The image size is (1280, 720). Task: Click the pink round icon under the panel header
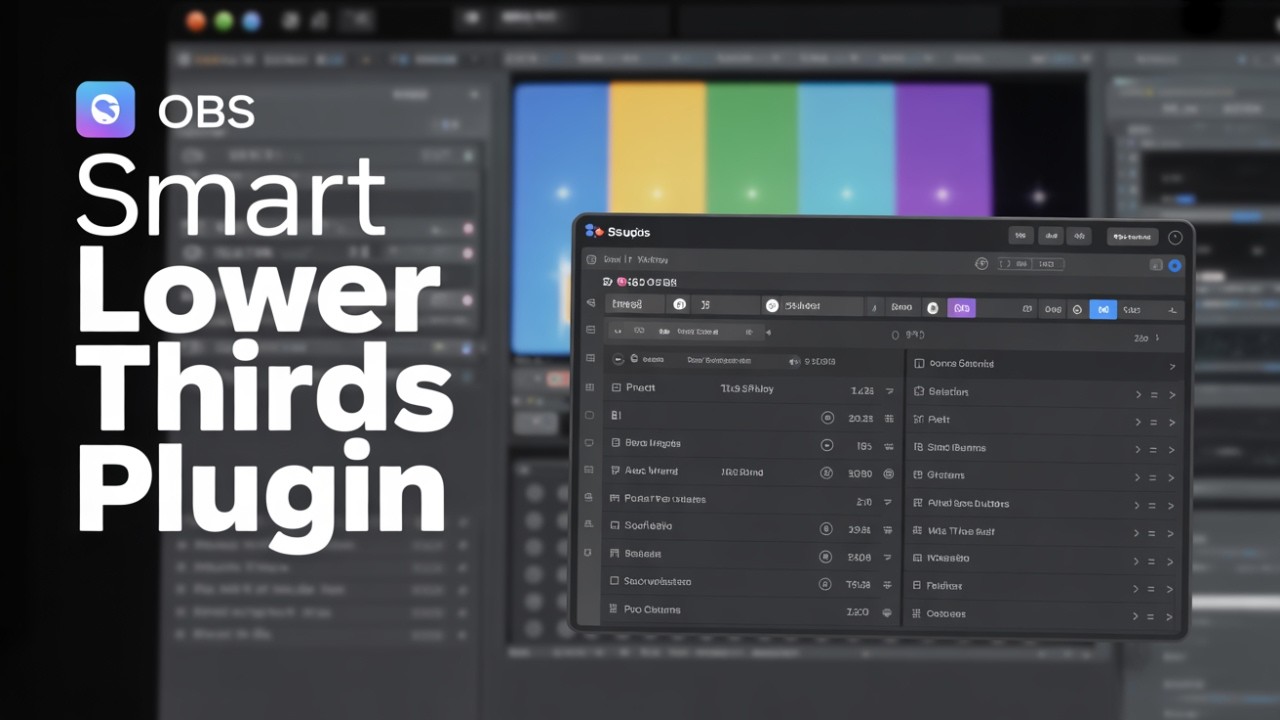pos(621,283)
